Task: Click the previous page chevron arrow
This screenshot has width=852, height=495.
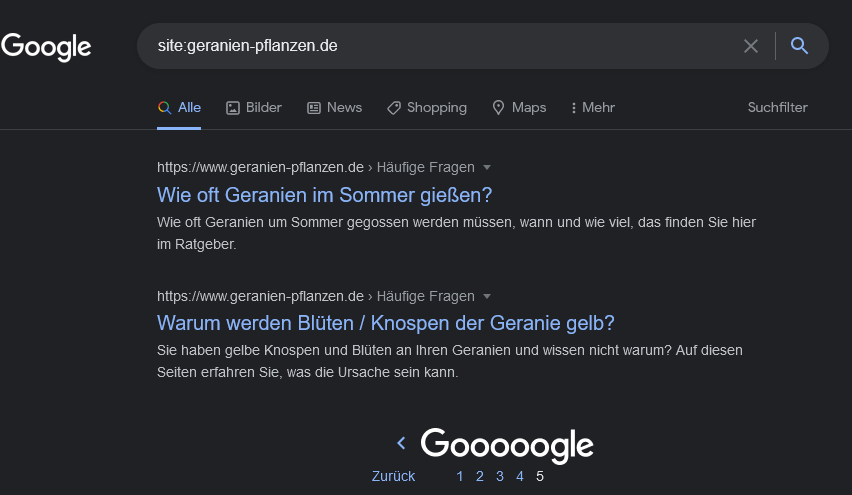Action: 402,443
